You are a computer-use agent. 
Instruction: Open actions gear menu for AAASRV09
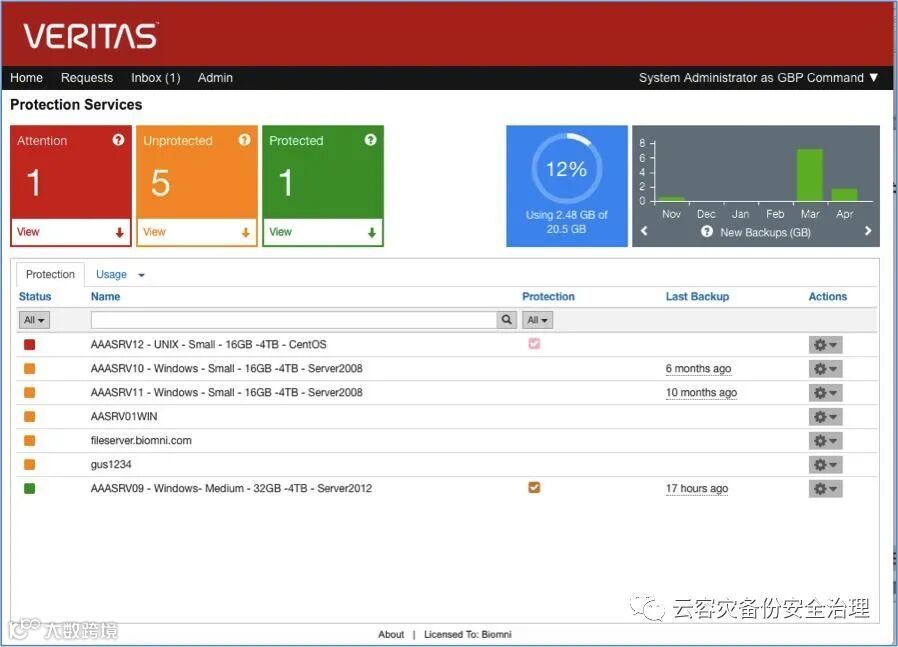point(825,489)
